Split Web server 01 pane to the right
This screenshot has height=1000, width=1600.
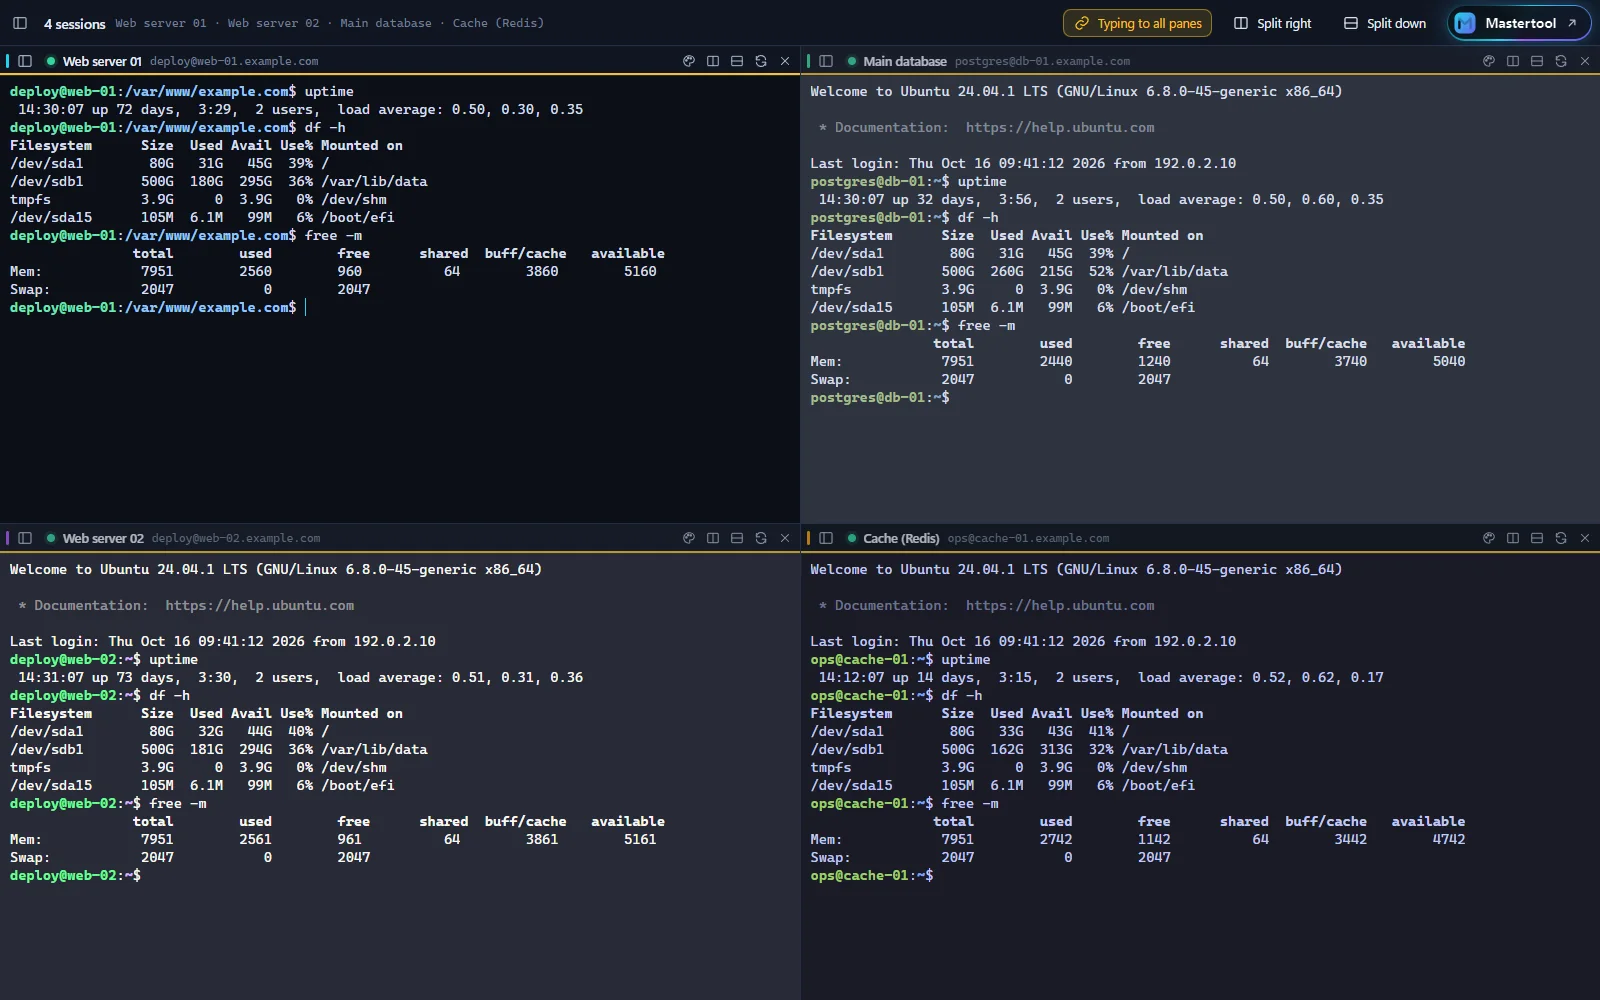tap(713, 61)
